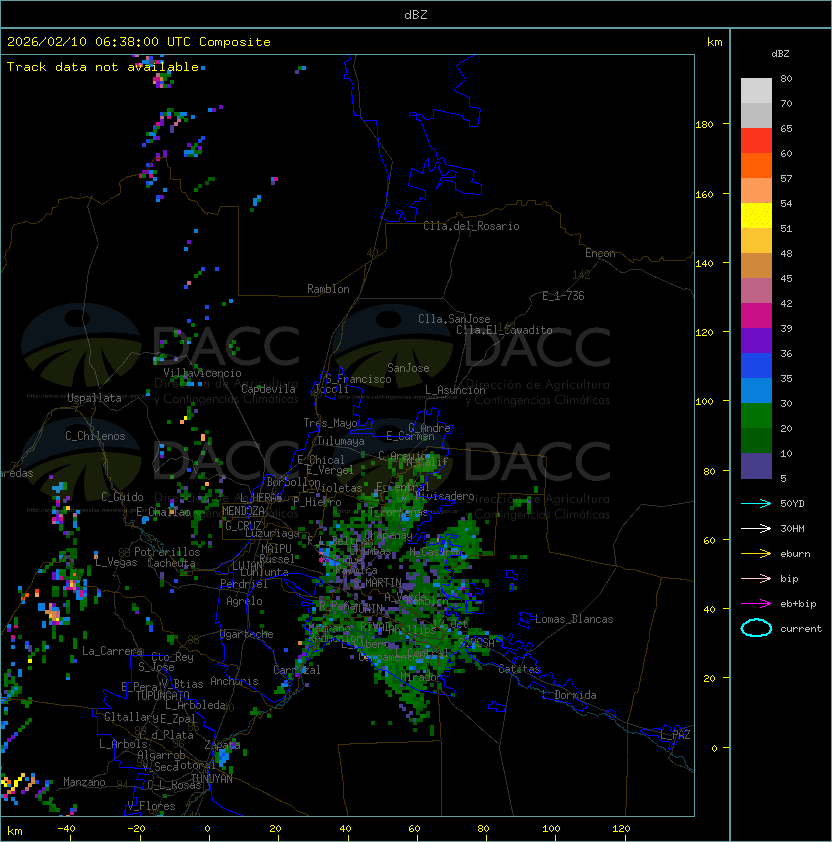The width and height of the screenshot is (832, 842).
Task: Click the La_Carrera label
Action: point(113,651)
